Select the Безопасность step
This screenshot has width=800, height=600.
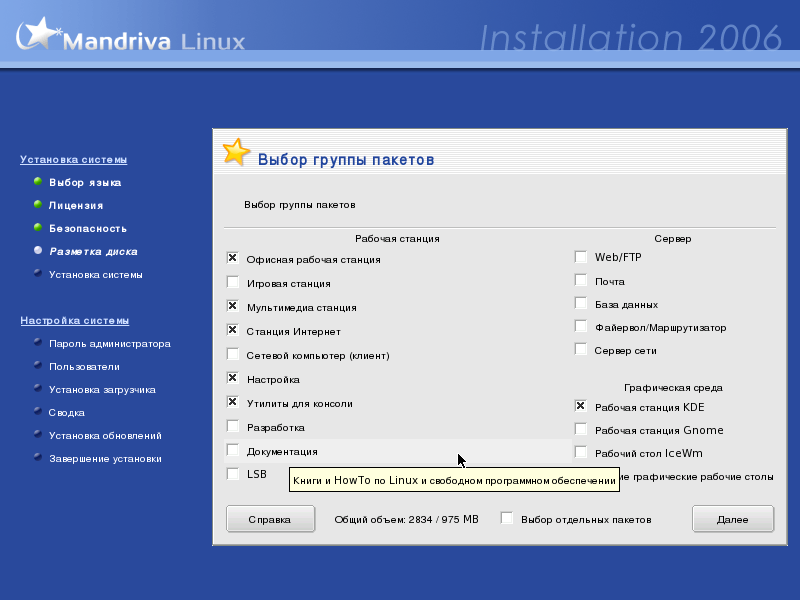click(88, 229)
